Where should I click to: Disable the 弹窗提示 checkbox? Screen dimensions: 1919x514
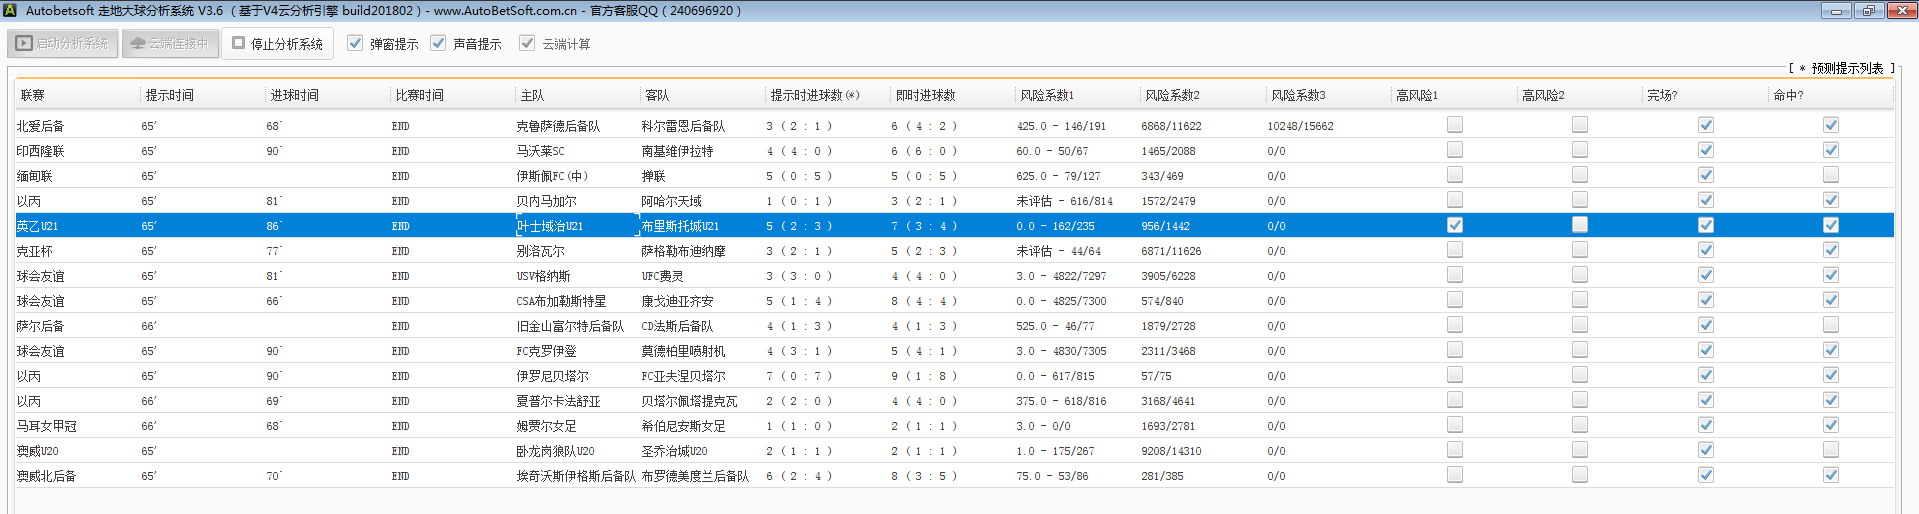click(355, 43)
